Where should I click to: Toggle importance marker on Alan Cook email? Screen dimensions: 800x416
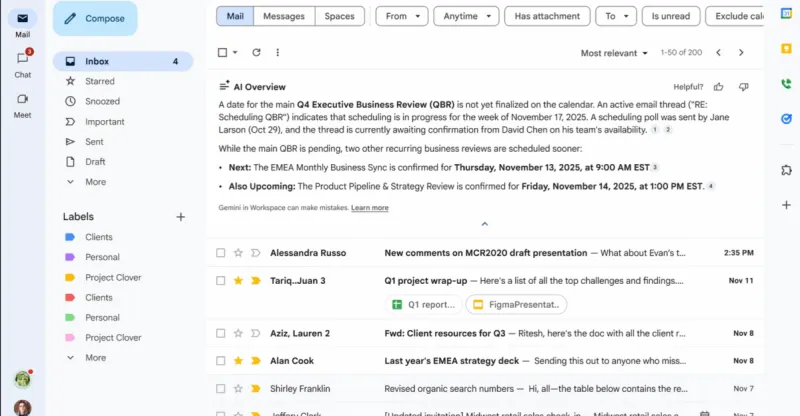256,361
